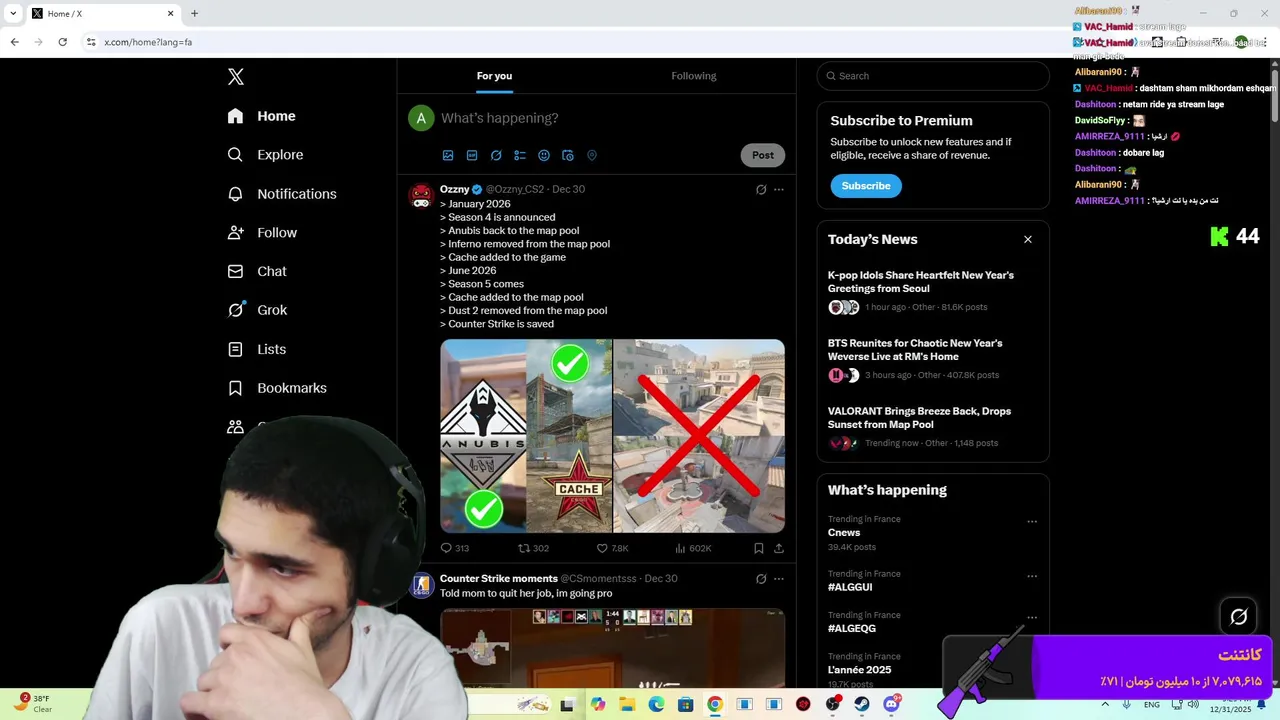Screen dimensions: 1280x720
Task: Go back in the browser
Action: tap(14, 42)
